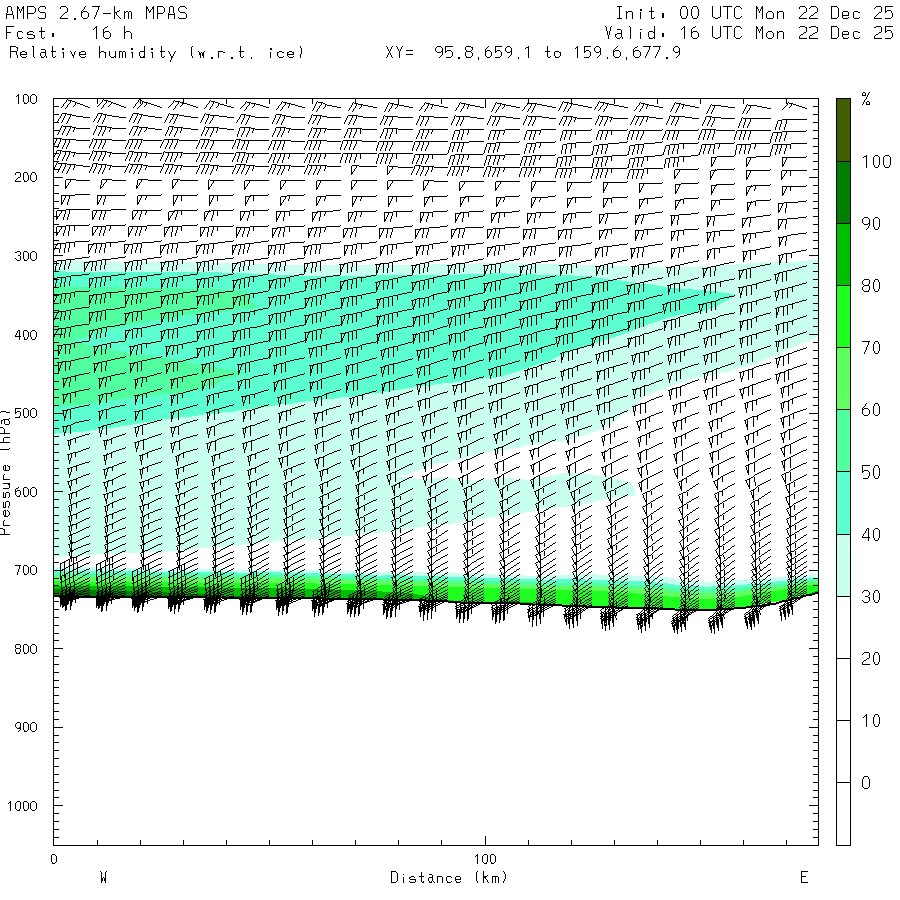Click the 300 hPa pressure axis label

tap(26, 256)
